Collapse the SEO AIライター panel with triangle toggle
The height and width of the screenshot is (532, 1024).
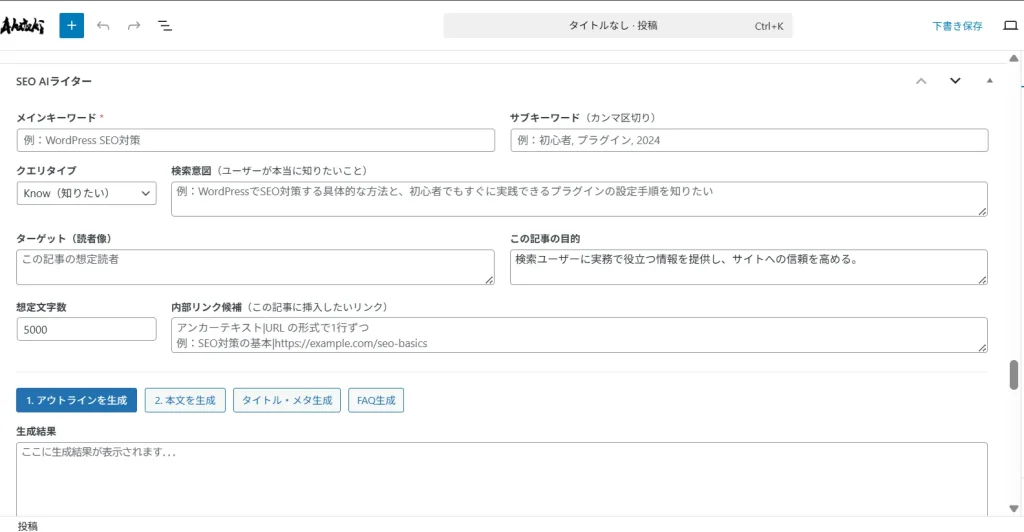tap(990, 81)
